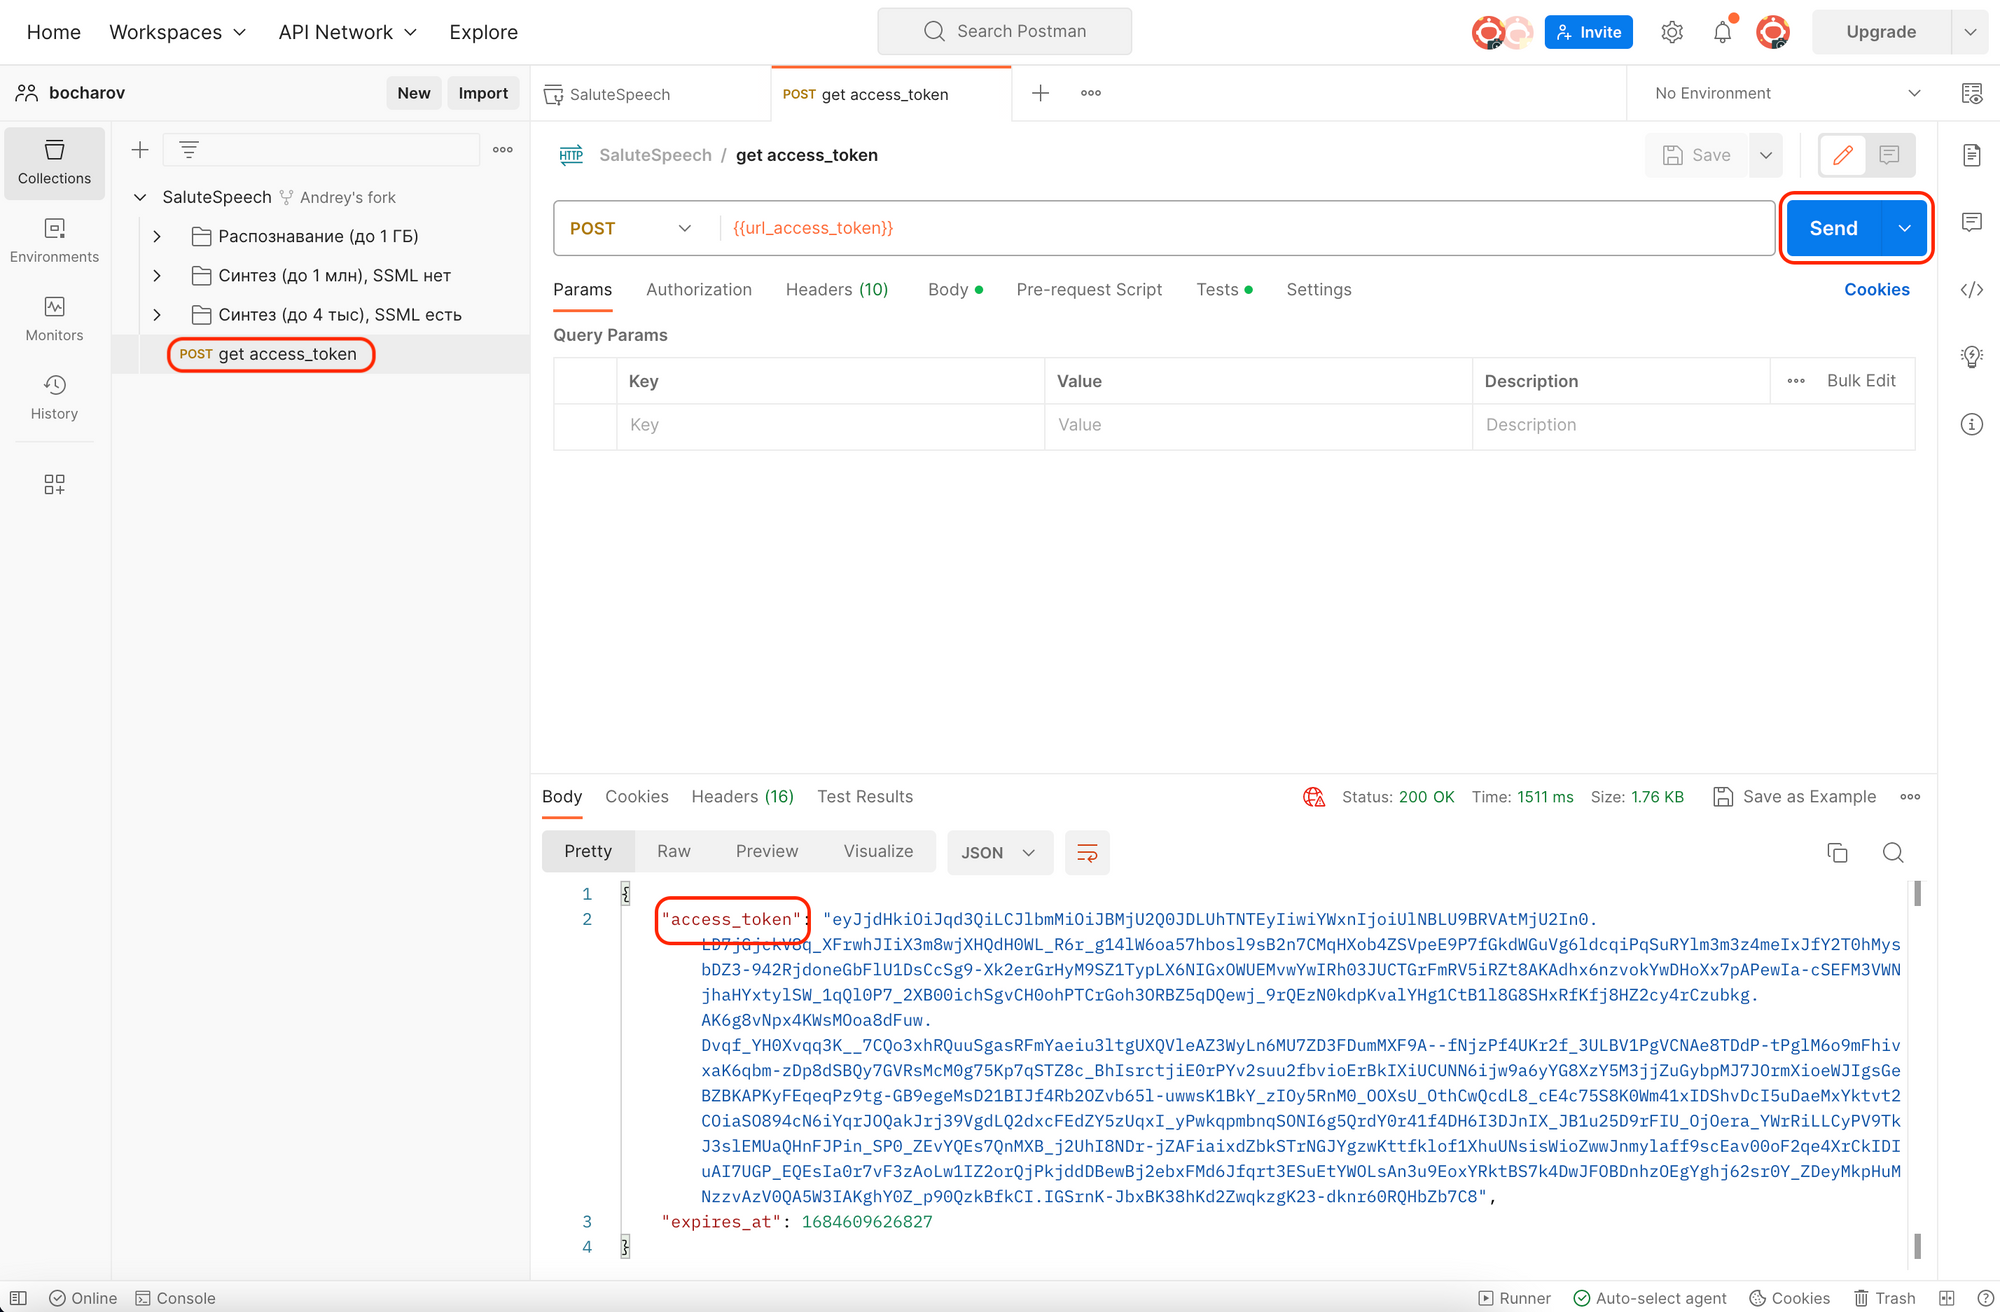2000x1312 pixels.
Task: Open the Environments sidebar panel
Action: point(54,241)
